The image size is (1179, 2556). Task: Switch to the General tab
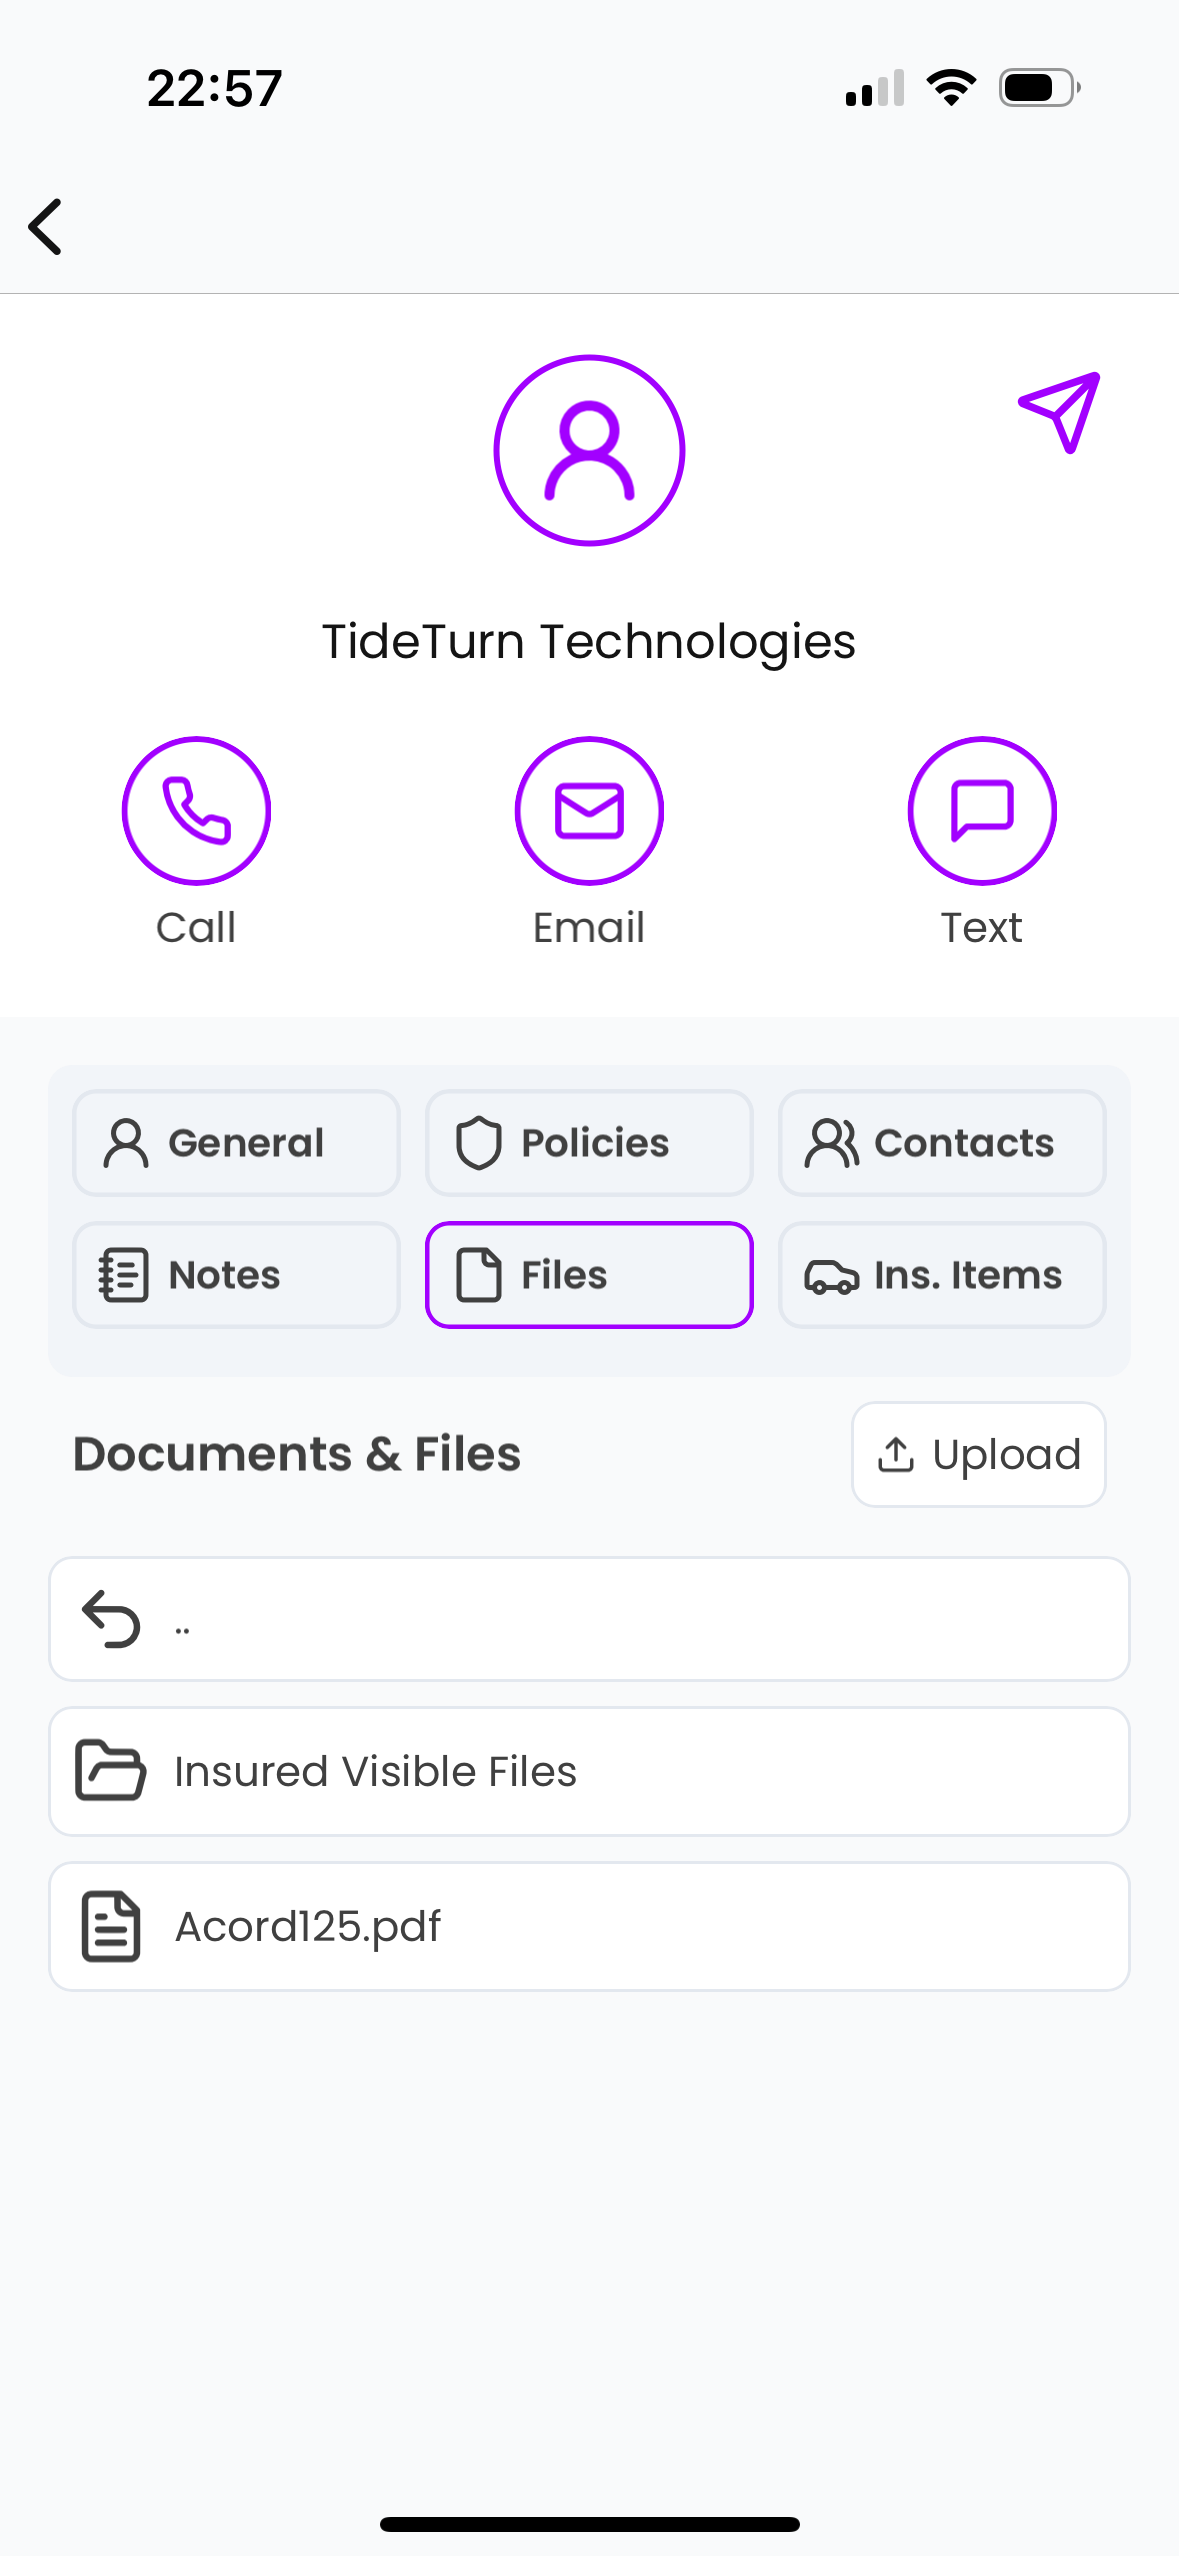[x=236, y=1143]
